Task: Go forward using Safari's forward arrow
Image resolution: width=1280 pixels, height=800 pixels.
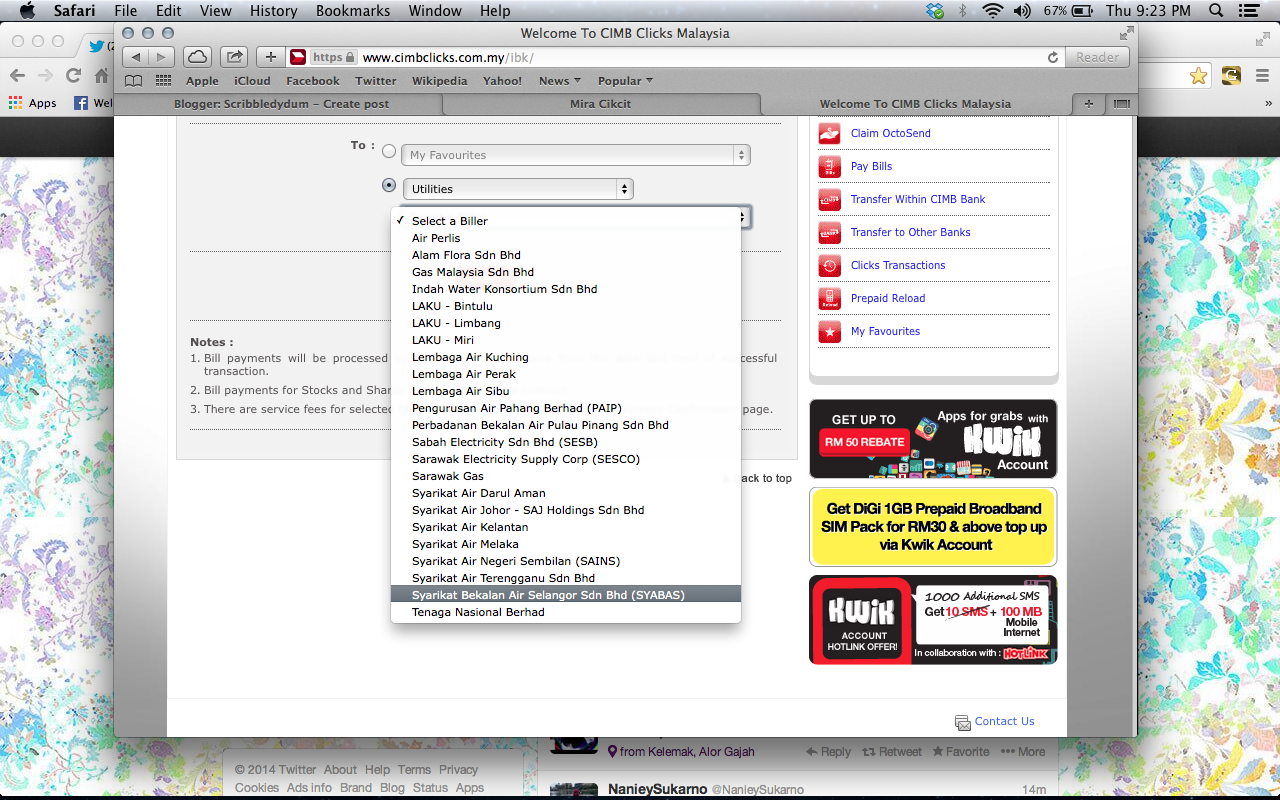Action: pos(161,57)
